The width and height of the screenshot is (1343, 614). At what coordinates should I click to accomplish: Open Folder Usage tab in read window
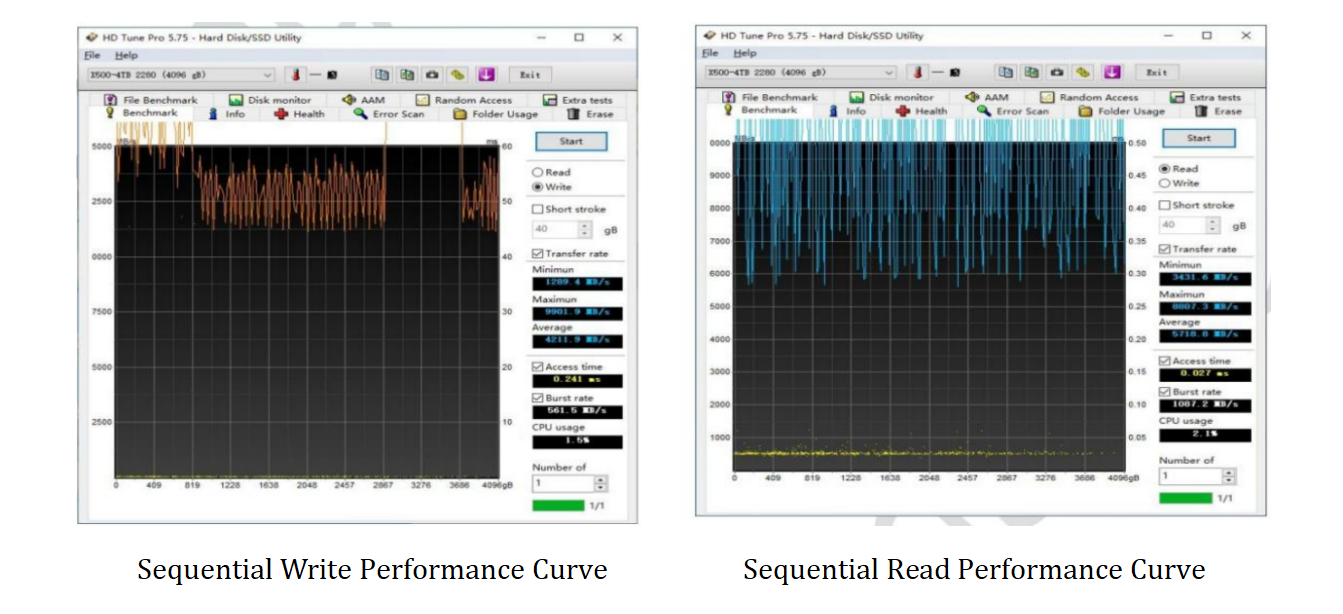(x=1122, y=111)
